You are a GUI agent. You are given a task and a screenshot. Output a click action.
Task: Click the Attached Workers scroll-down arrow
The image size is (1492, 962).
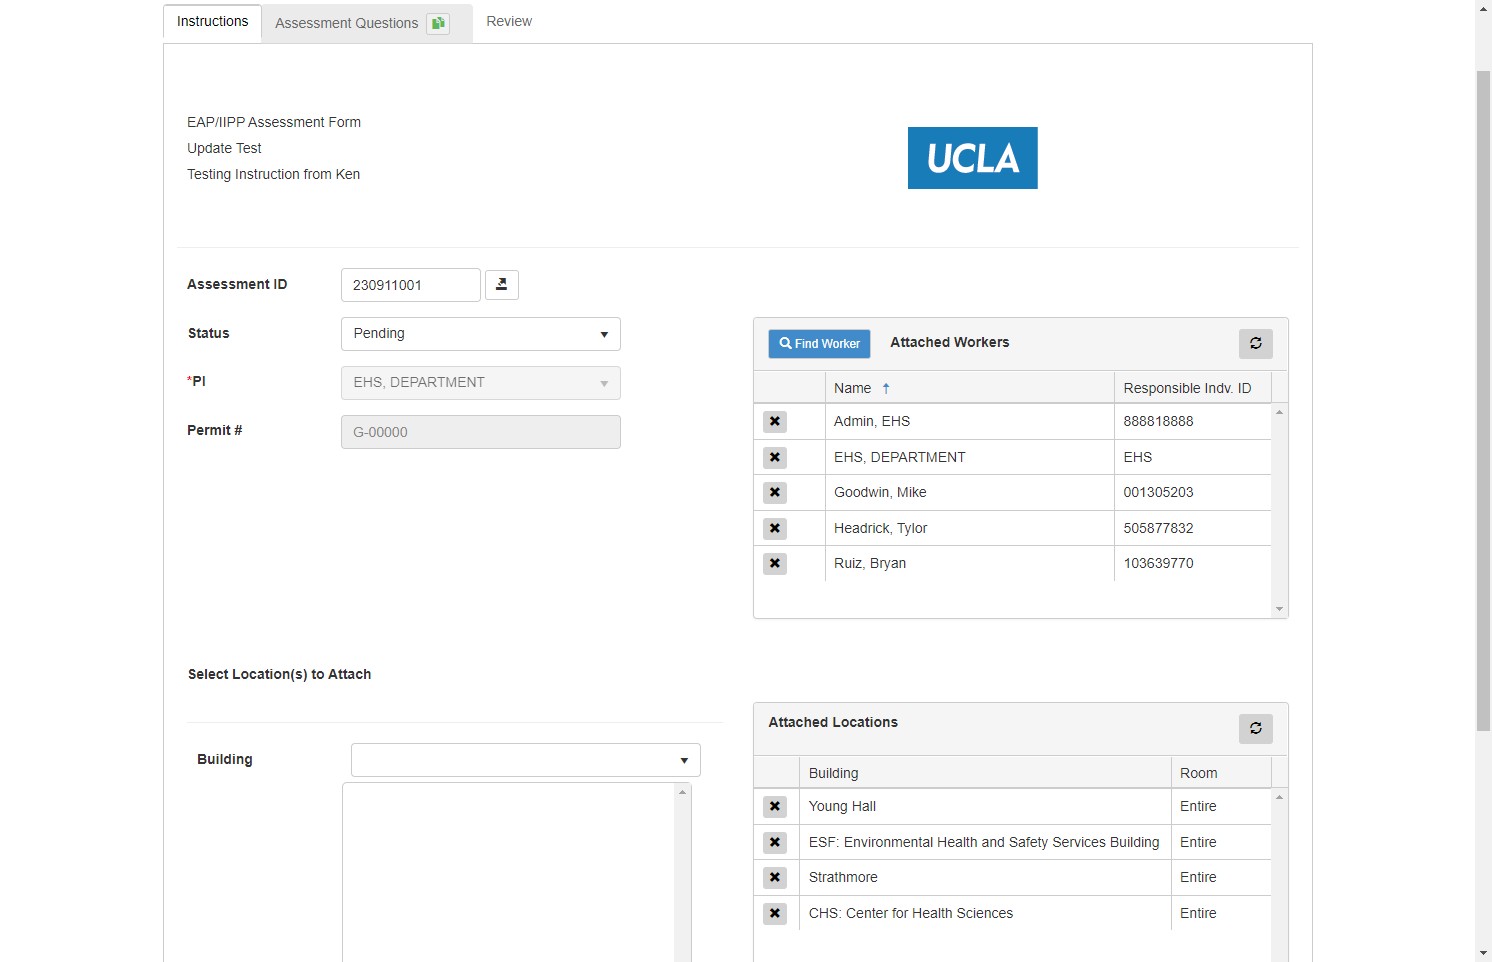1279,609
